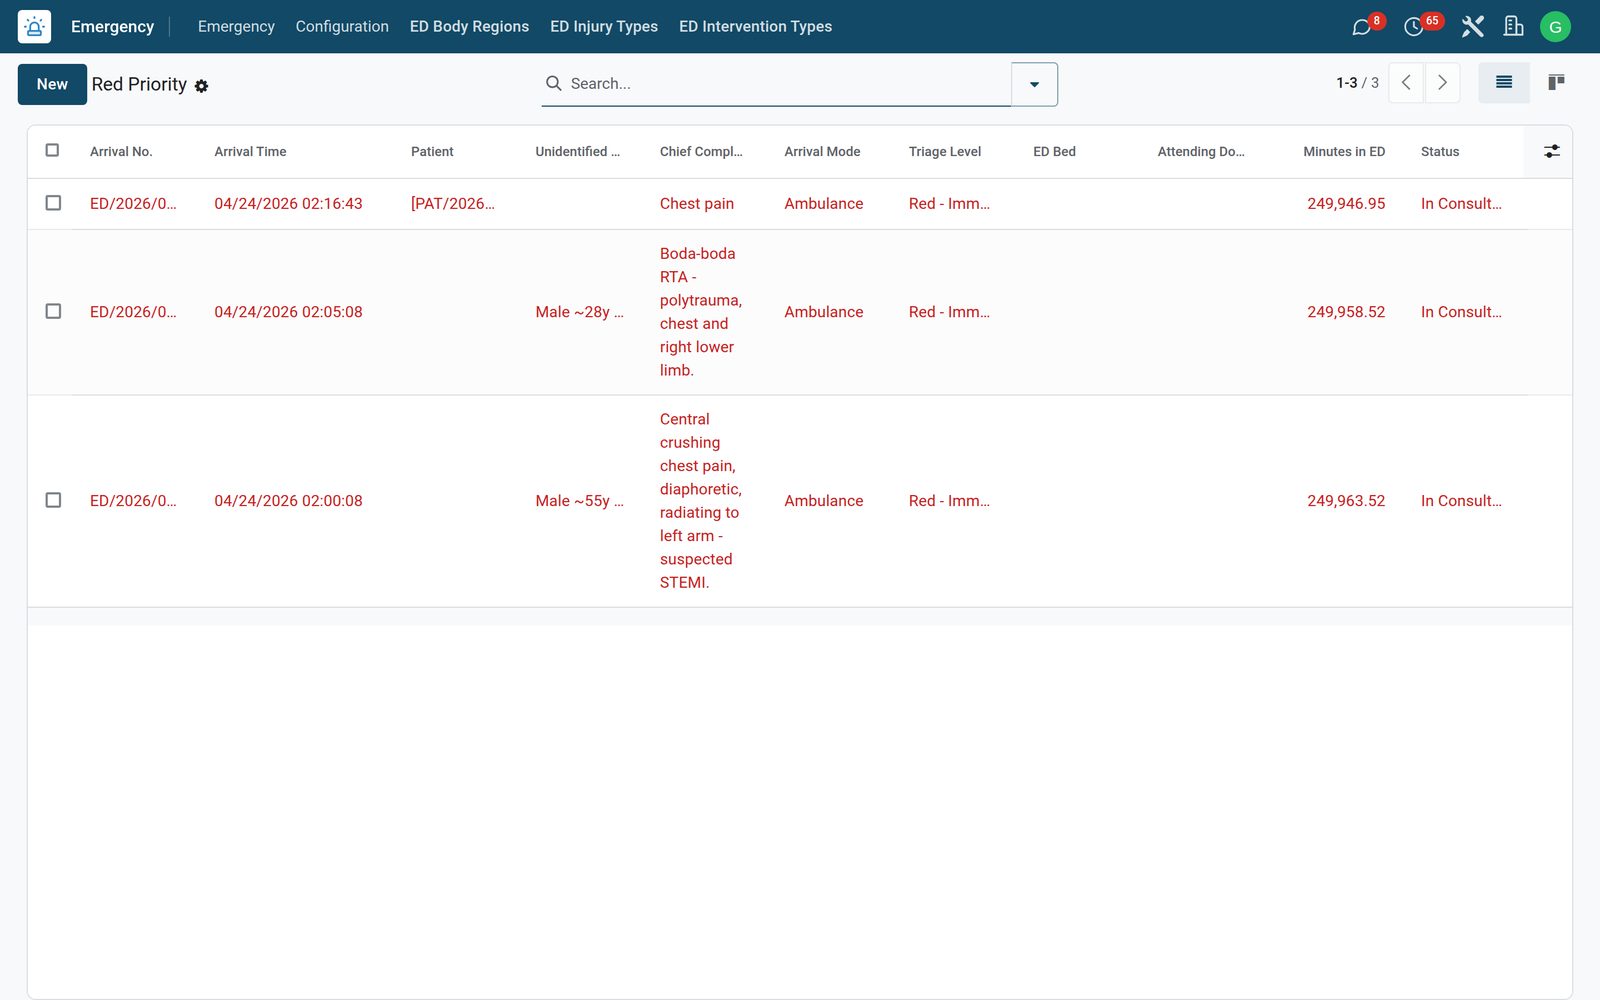Create a New emergency record
This screenshot has width=1600, height=1000.
click(52, 84)
